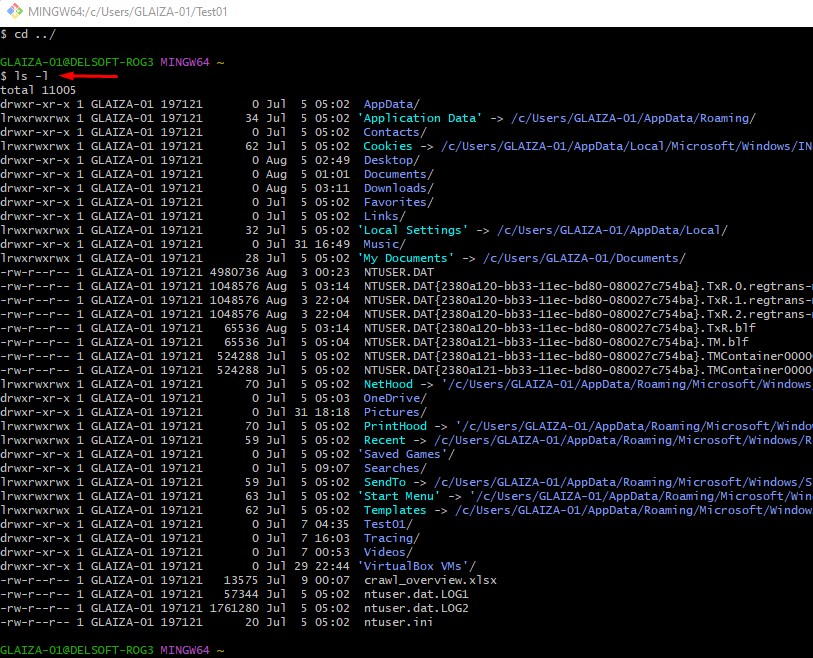Screen dimensions: 813x658
Task: Click the bottom GLAIZA-01@DELSOFT-ROG3 prompt
Action: tap(77, 650)
